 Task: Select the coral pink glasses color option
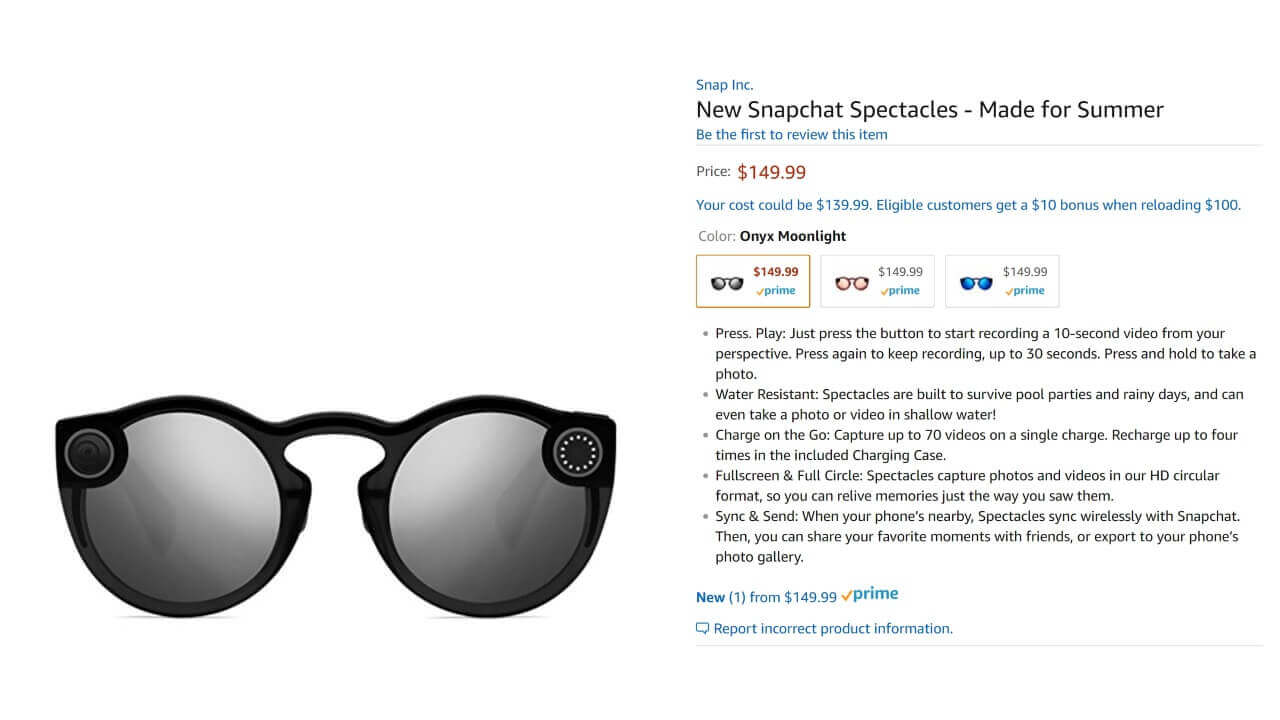[x=852, y=283]
